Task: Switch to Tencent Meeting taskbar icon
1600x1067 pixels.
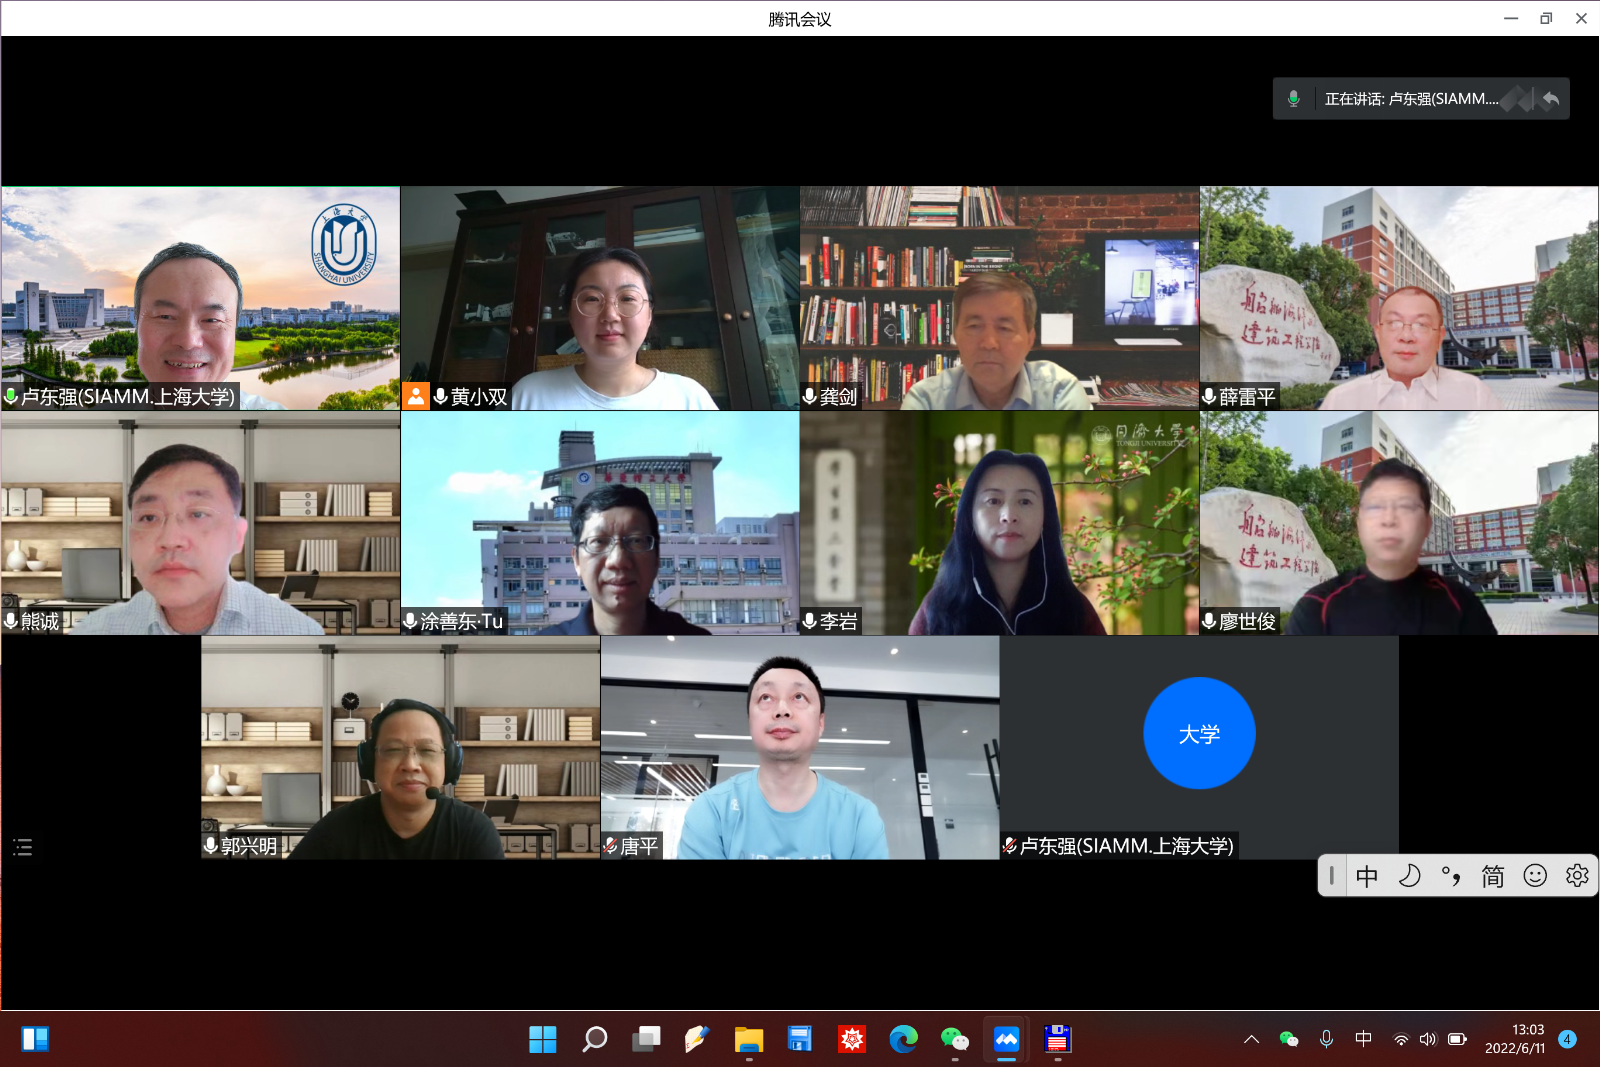Action: (1006, 1039)
